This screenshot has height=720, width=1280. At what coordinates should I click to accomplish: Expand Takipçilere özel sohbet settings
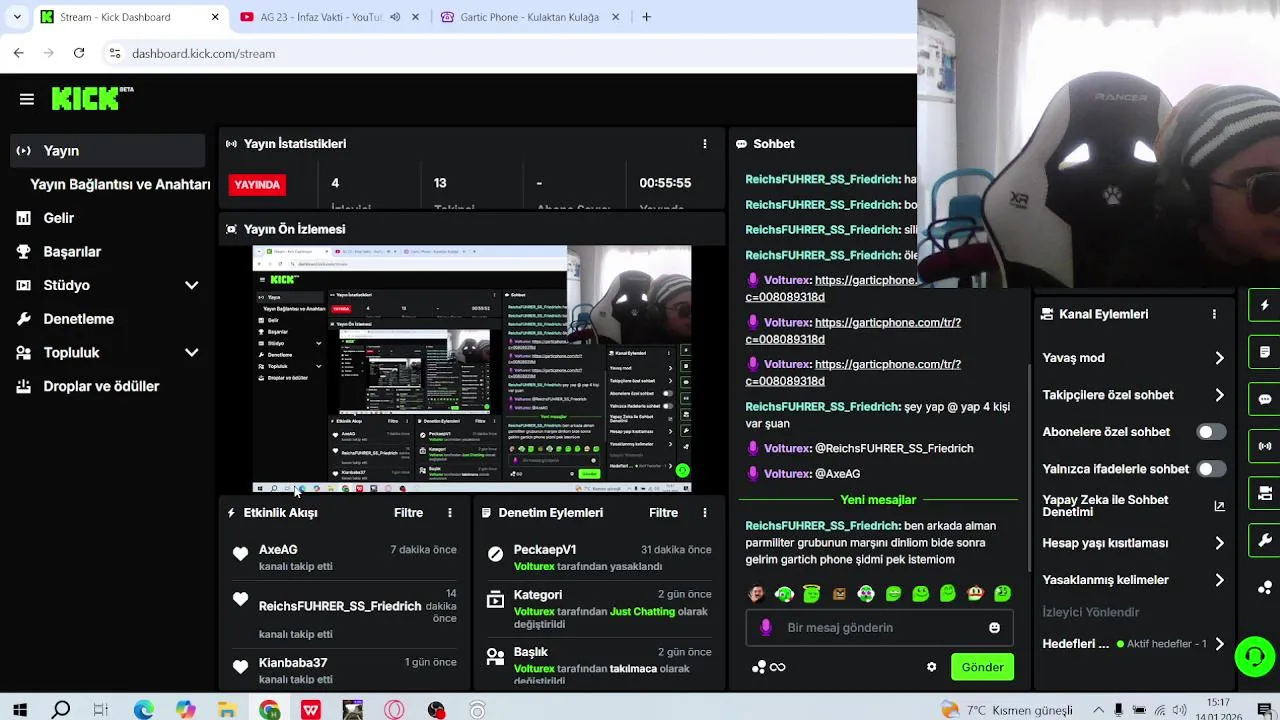click(1219, 395)
